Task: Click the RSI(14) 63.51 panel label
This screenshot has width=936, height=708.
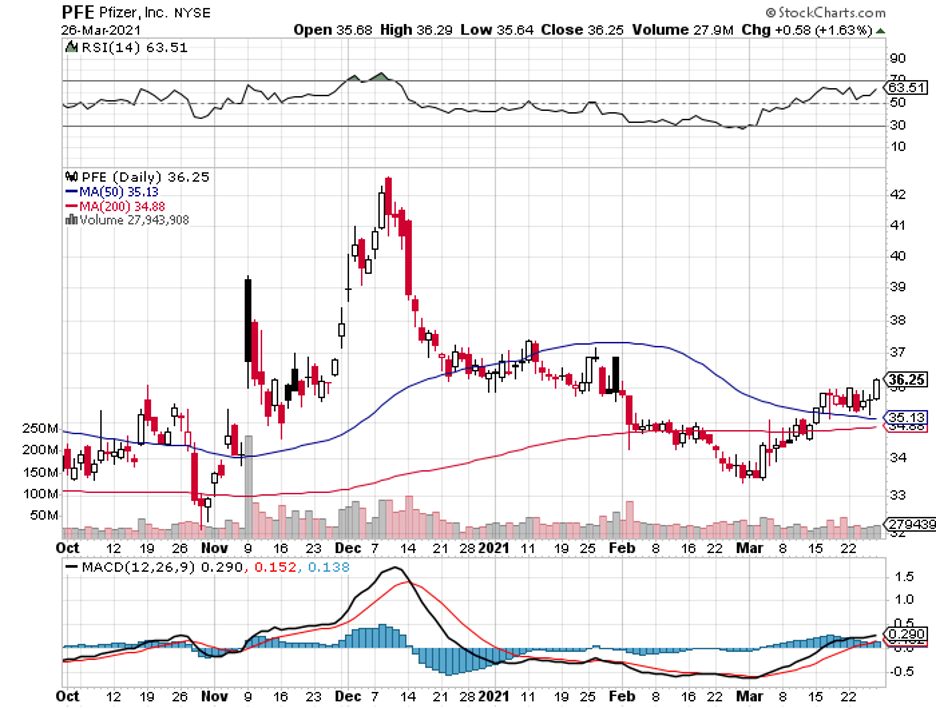Action: pos(134,47)
